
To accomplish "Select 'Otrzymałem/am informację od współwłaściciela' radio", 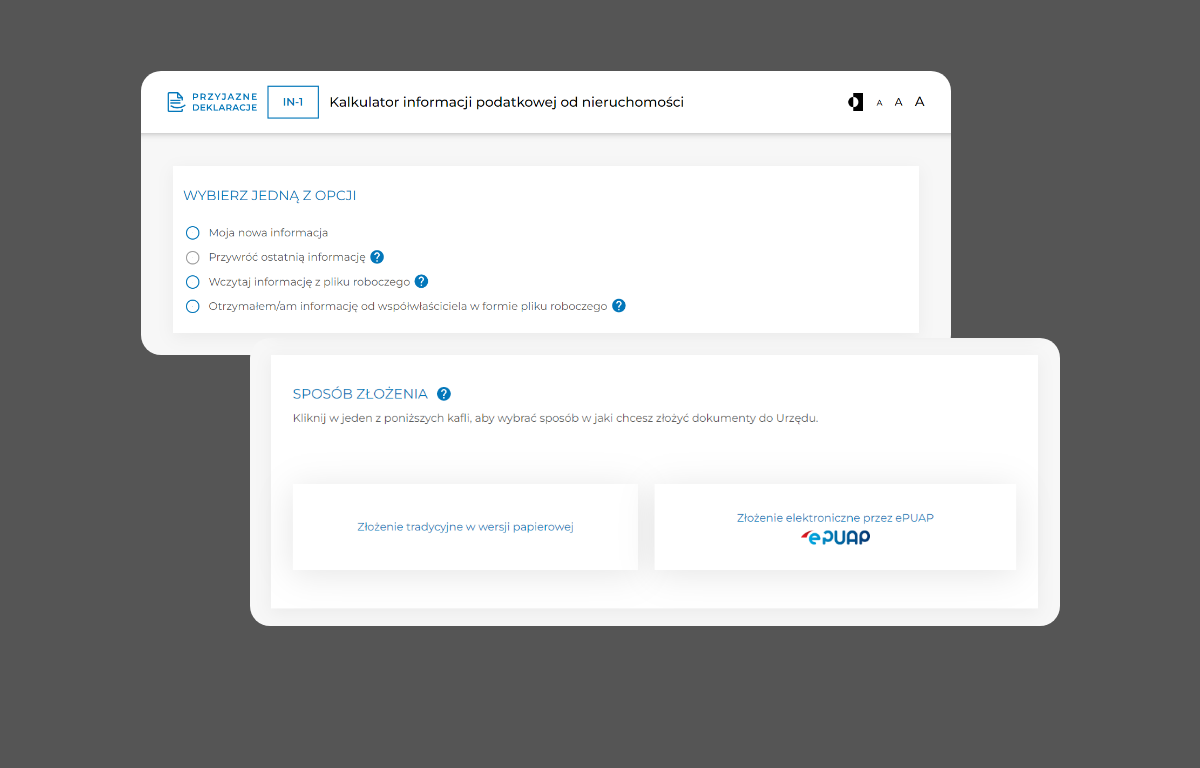I will click(x=193, y=306).
